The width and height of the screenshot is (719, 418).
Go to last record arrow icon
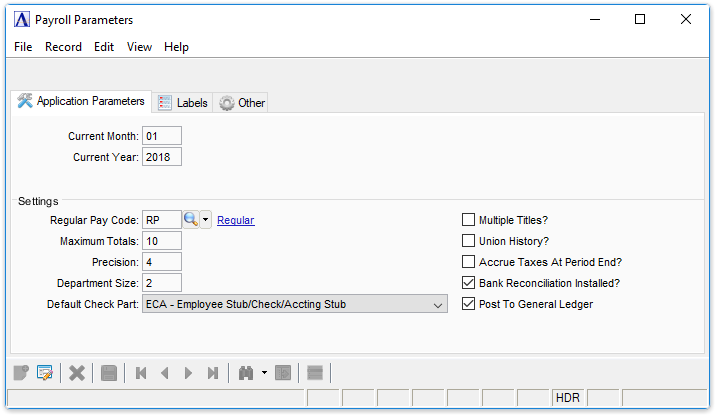(x=213, y=373)
